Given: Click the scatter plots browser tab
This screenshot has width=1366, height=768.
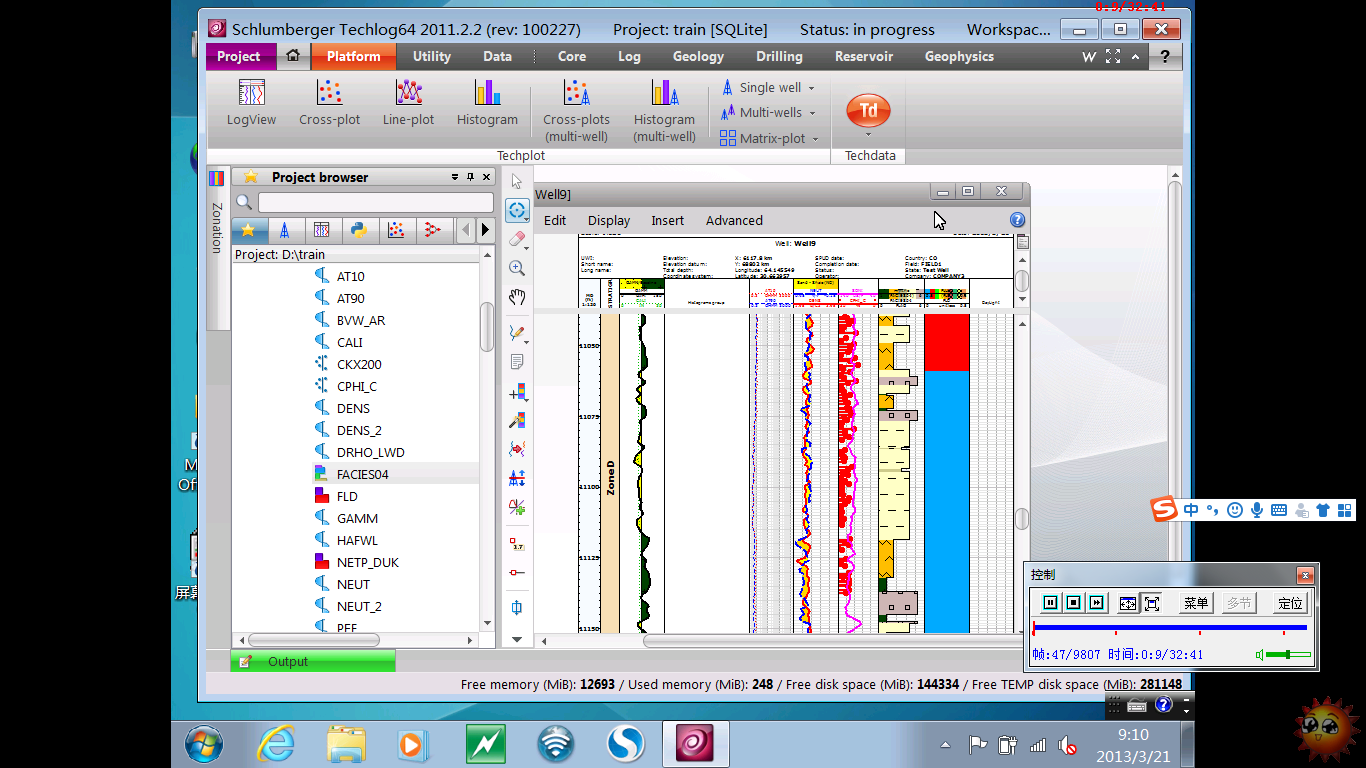Looking at the screenshot, I should (x=396, y=230).
